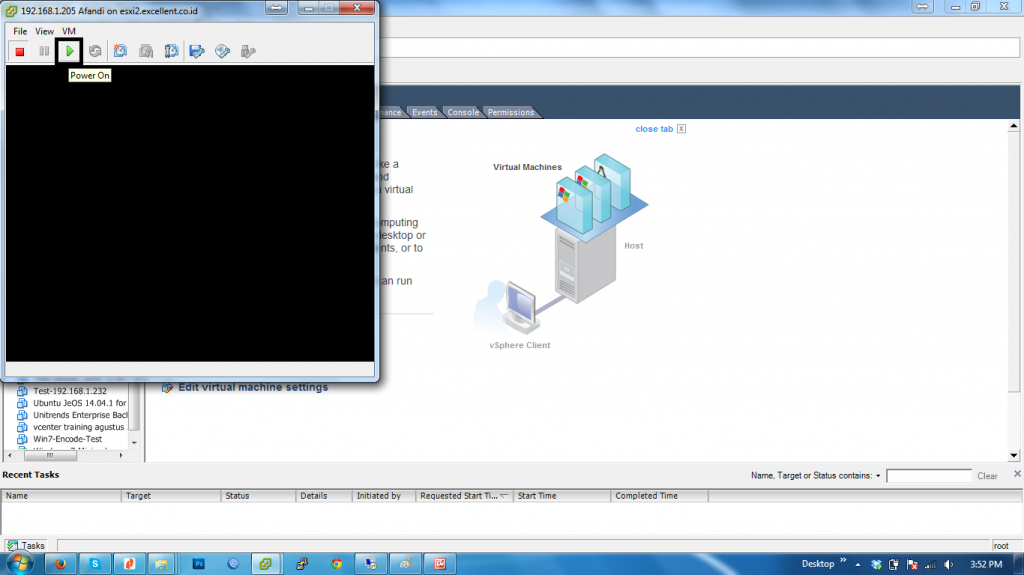Click the Reset VM toolbar icon
Image resolution: width=1024 pixels, height=575 pixels.
(95, 51)
